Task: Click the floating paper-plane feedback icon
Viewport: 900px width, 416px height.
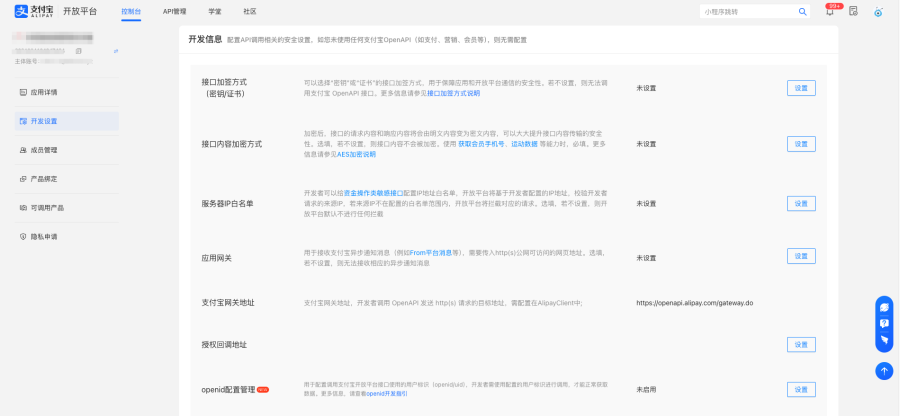Action: 884,339
